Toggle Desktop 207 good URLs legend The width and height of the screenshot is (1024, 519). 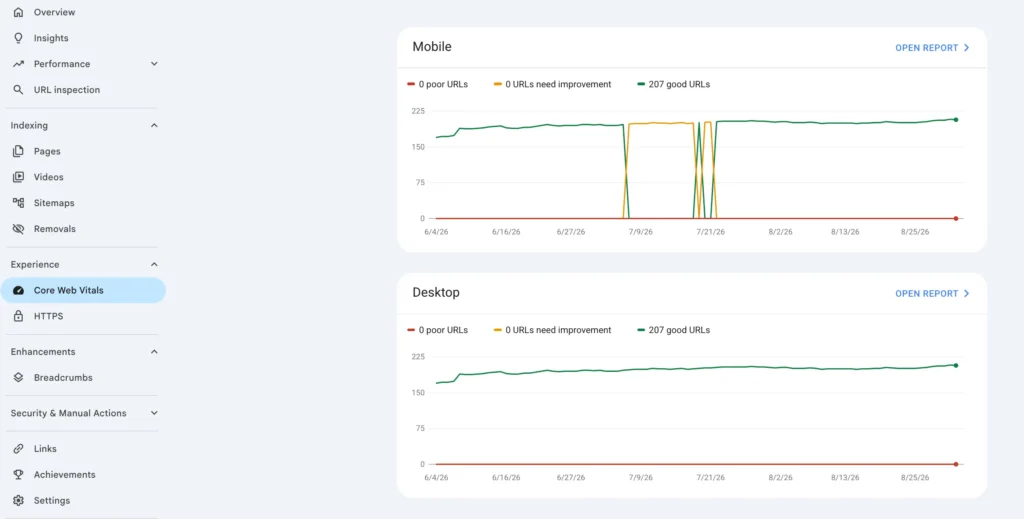coord(673,330)
